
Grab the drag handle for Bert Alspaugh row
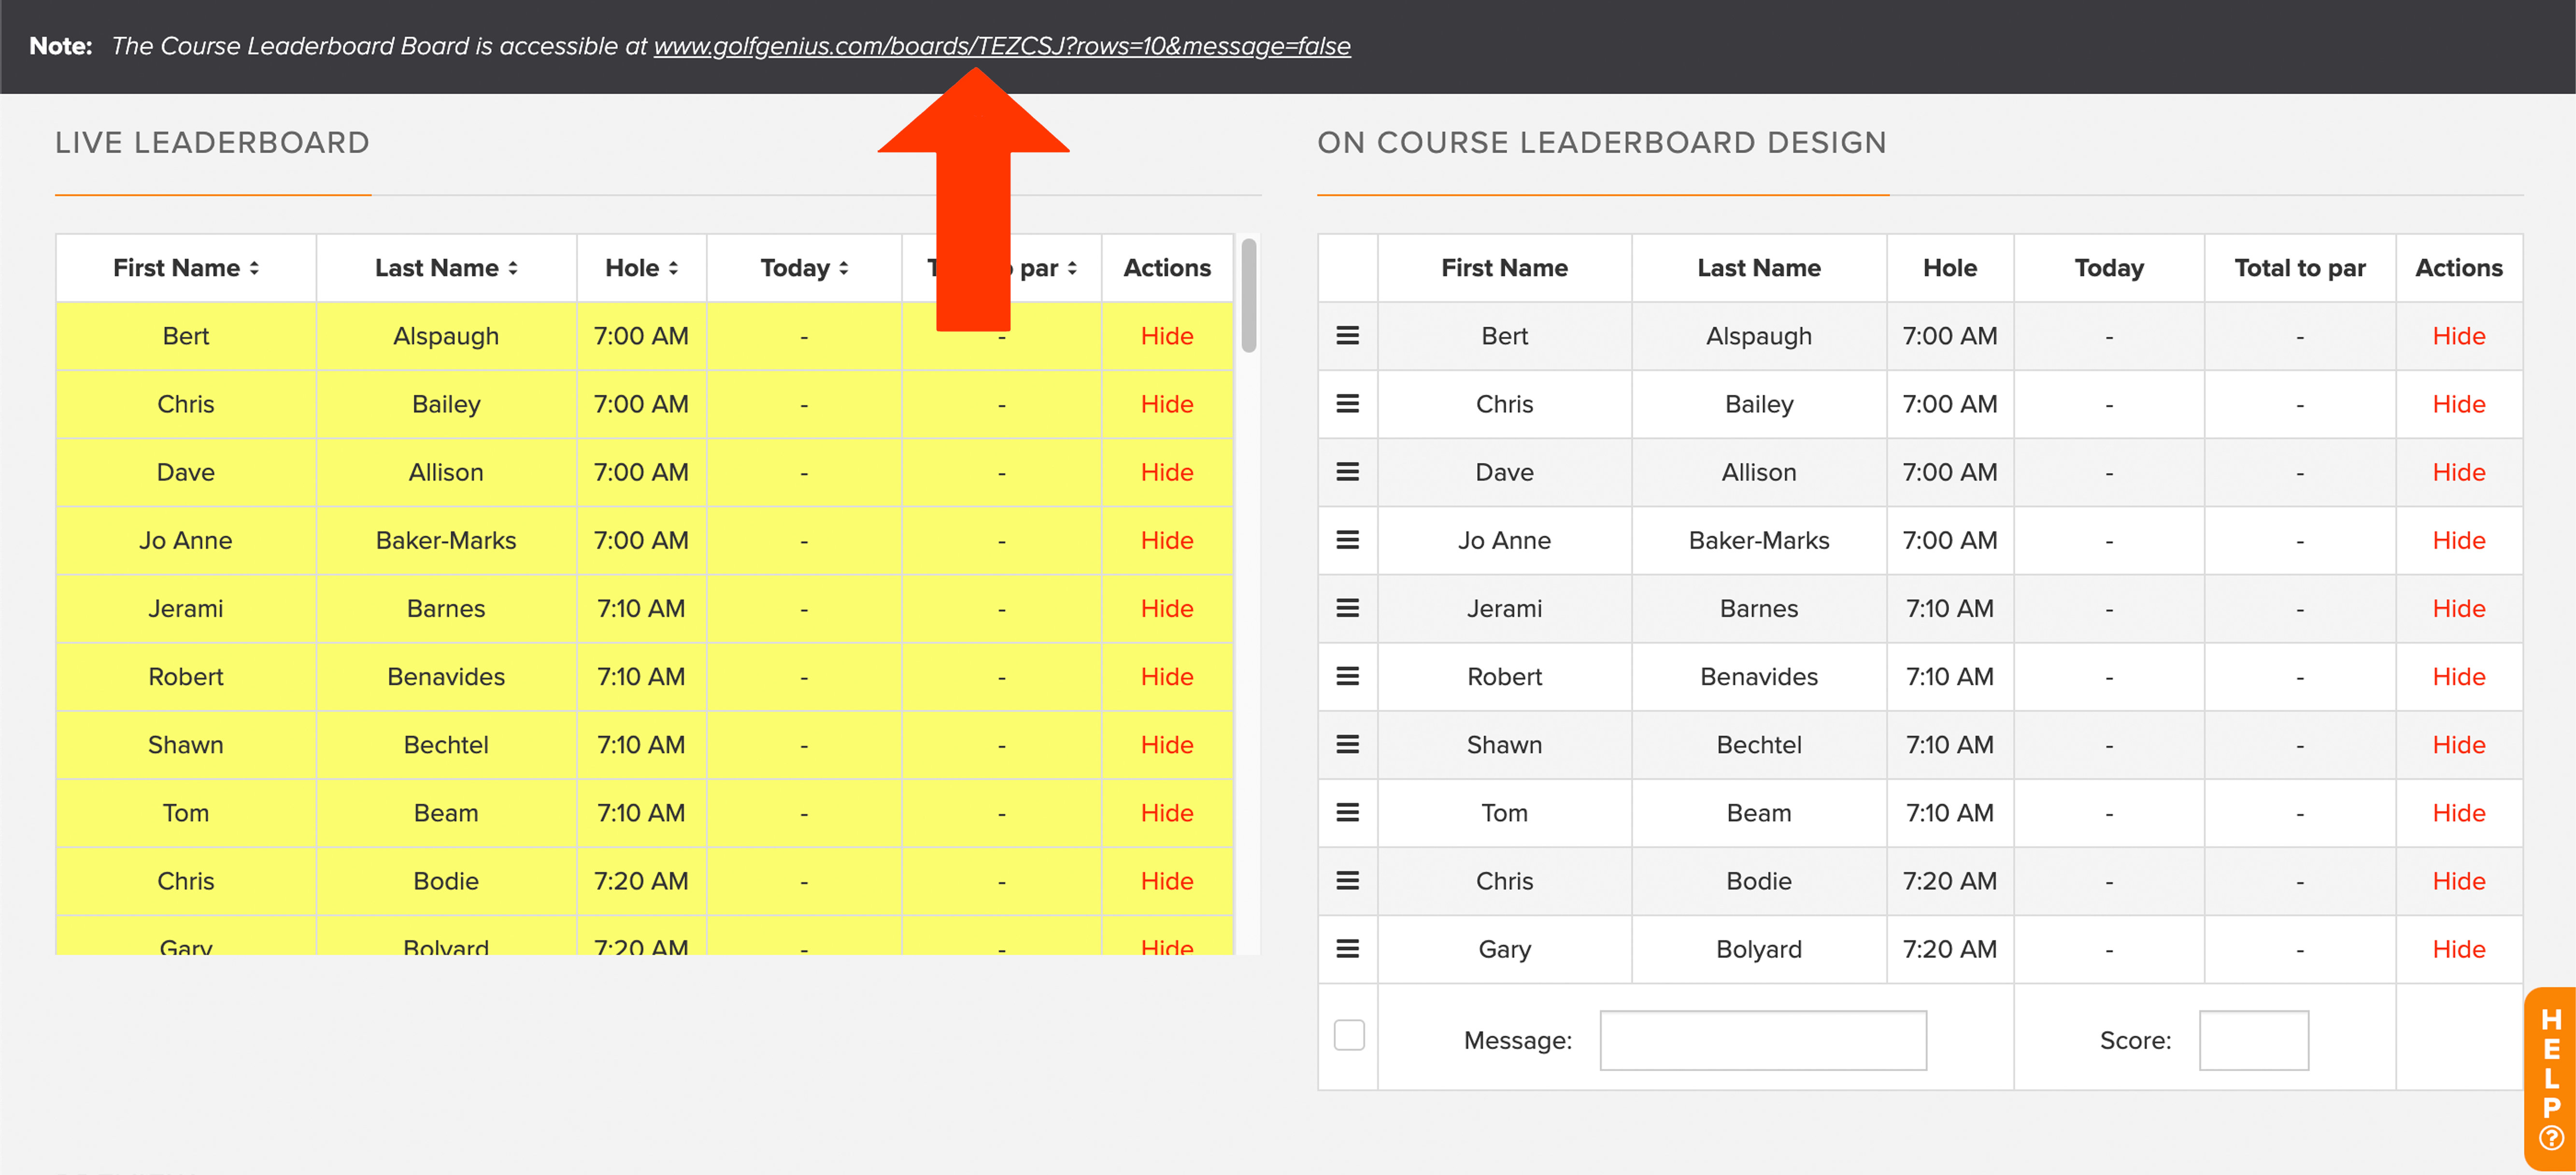point(1347,336)
